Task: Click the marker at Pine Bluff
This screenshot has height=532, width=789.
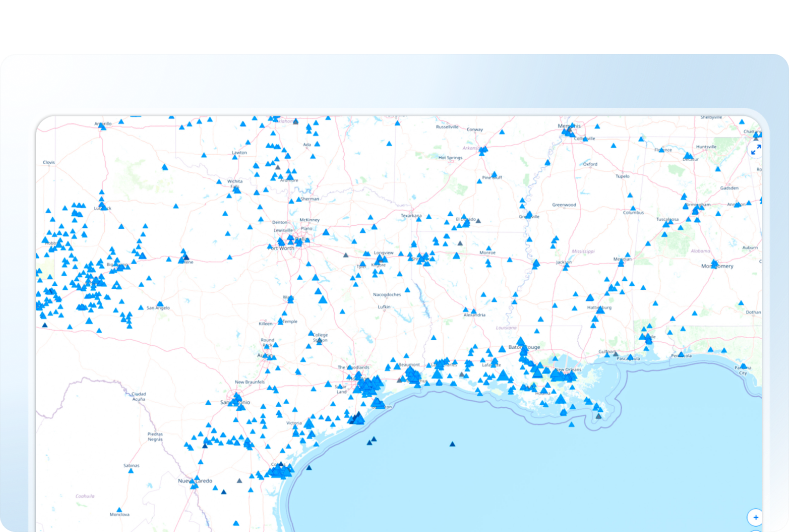Action: point(493,173)
